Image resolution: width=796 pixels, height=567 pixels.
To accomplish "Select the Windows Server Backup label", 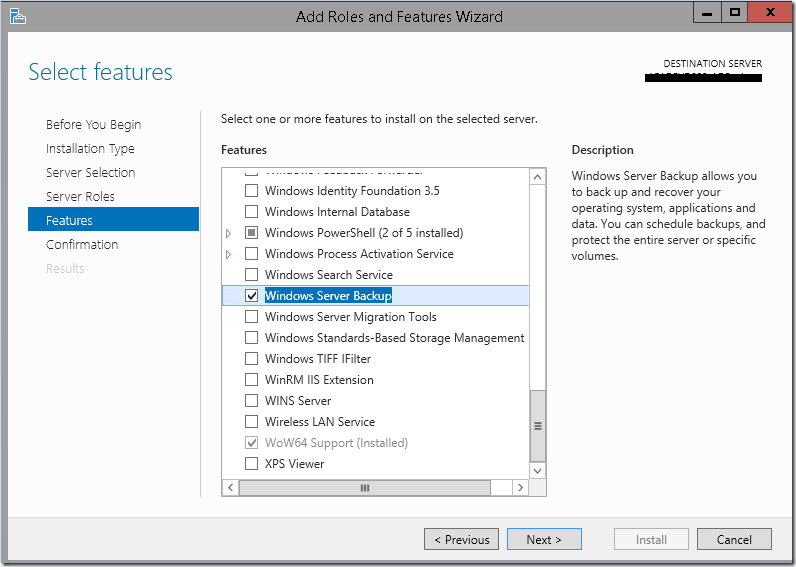I will (328, 296).
